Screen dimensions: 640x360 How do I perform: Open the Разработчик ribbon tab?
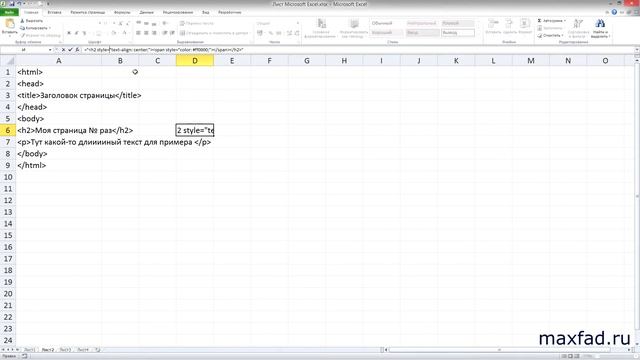230,12
